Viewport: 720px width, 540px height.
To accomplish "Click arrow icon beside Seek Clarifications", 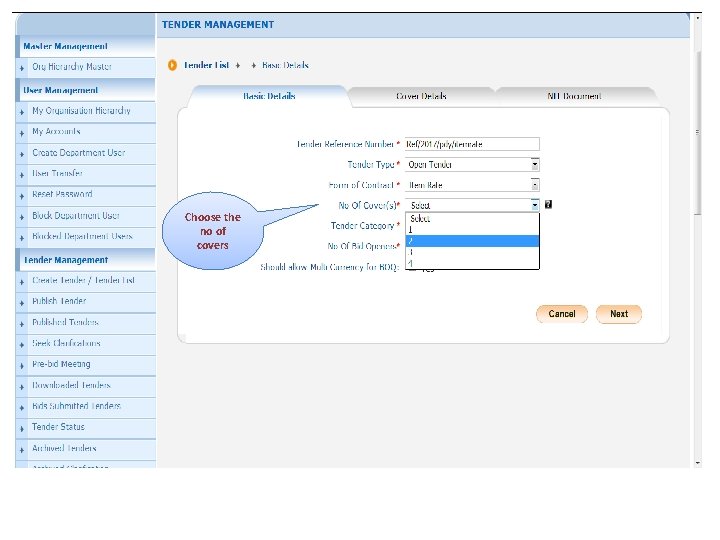I will click(x=22, y=345).
